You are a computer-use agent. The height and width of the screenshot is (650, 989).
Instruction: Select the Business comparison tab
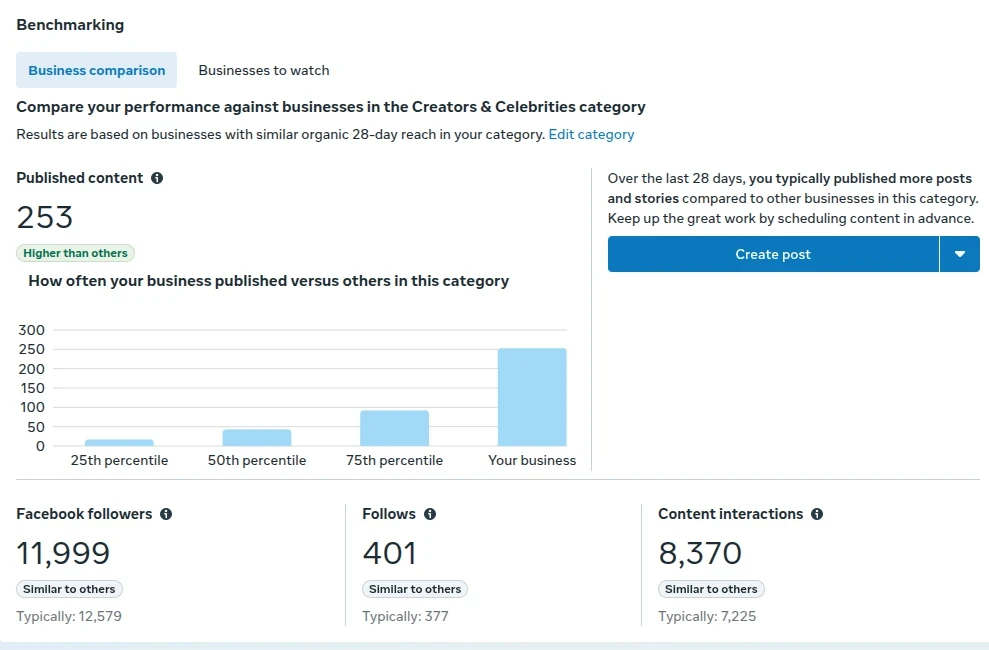[97, 71]
